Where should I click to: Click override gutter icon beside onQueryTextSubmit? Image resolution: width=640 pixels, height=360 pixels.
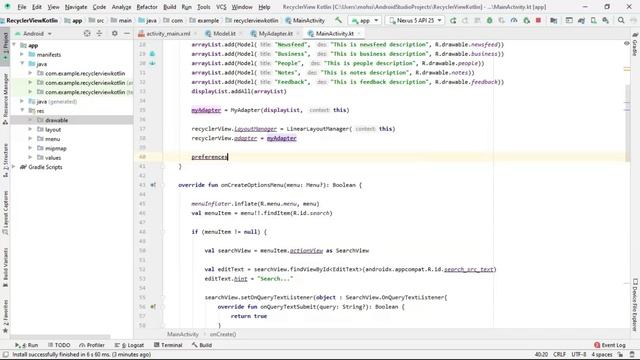point(153,307)
